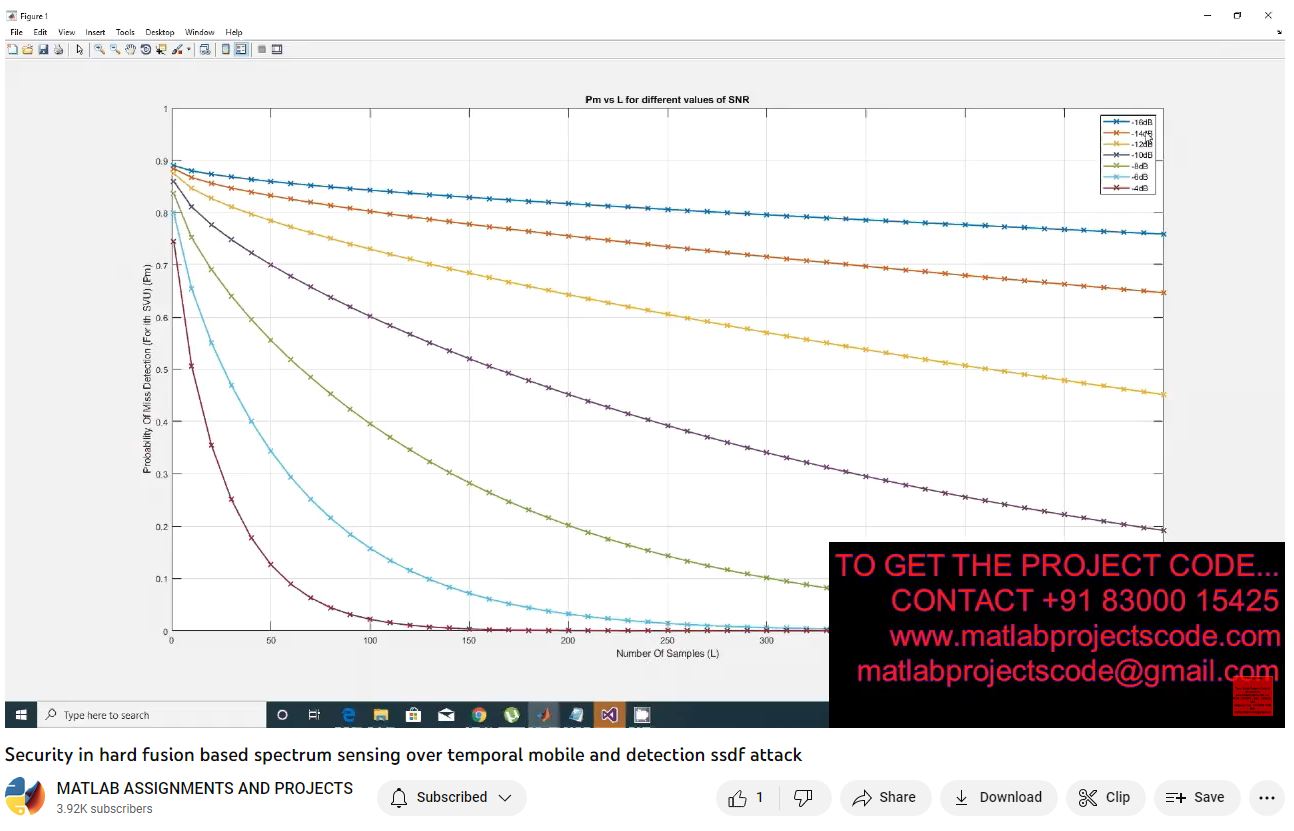1294x831 pixels.
Task: Activate the Zoom Out magnifier tool
Action: [x=115, y=49]
